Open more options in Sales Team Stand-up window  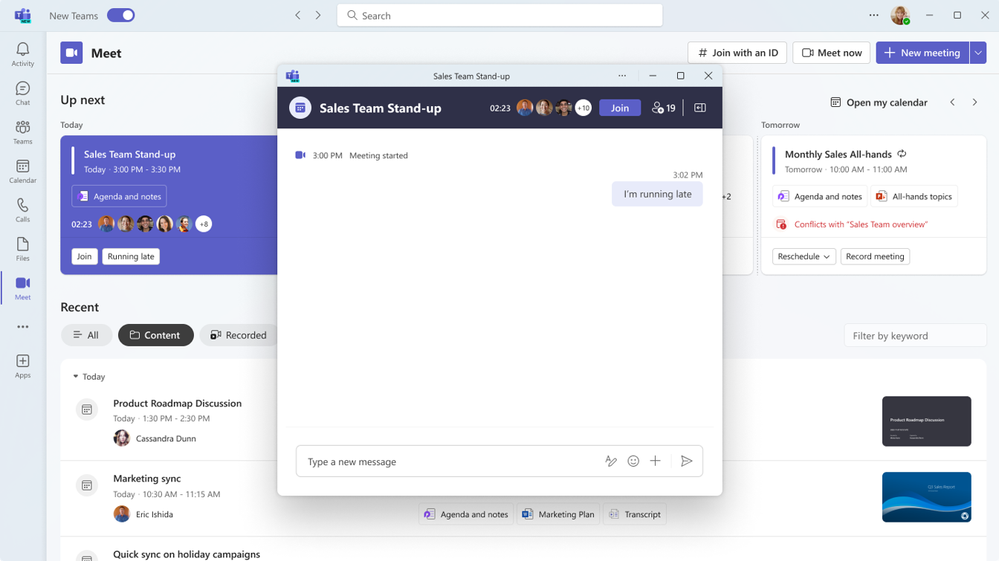(x=622, y=76)
